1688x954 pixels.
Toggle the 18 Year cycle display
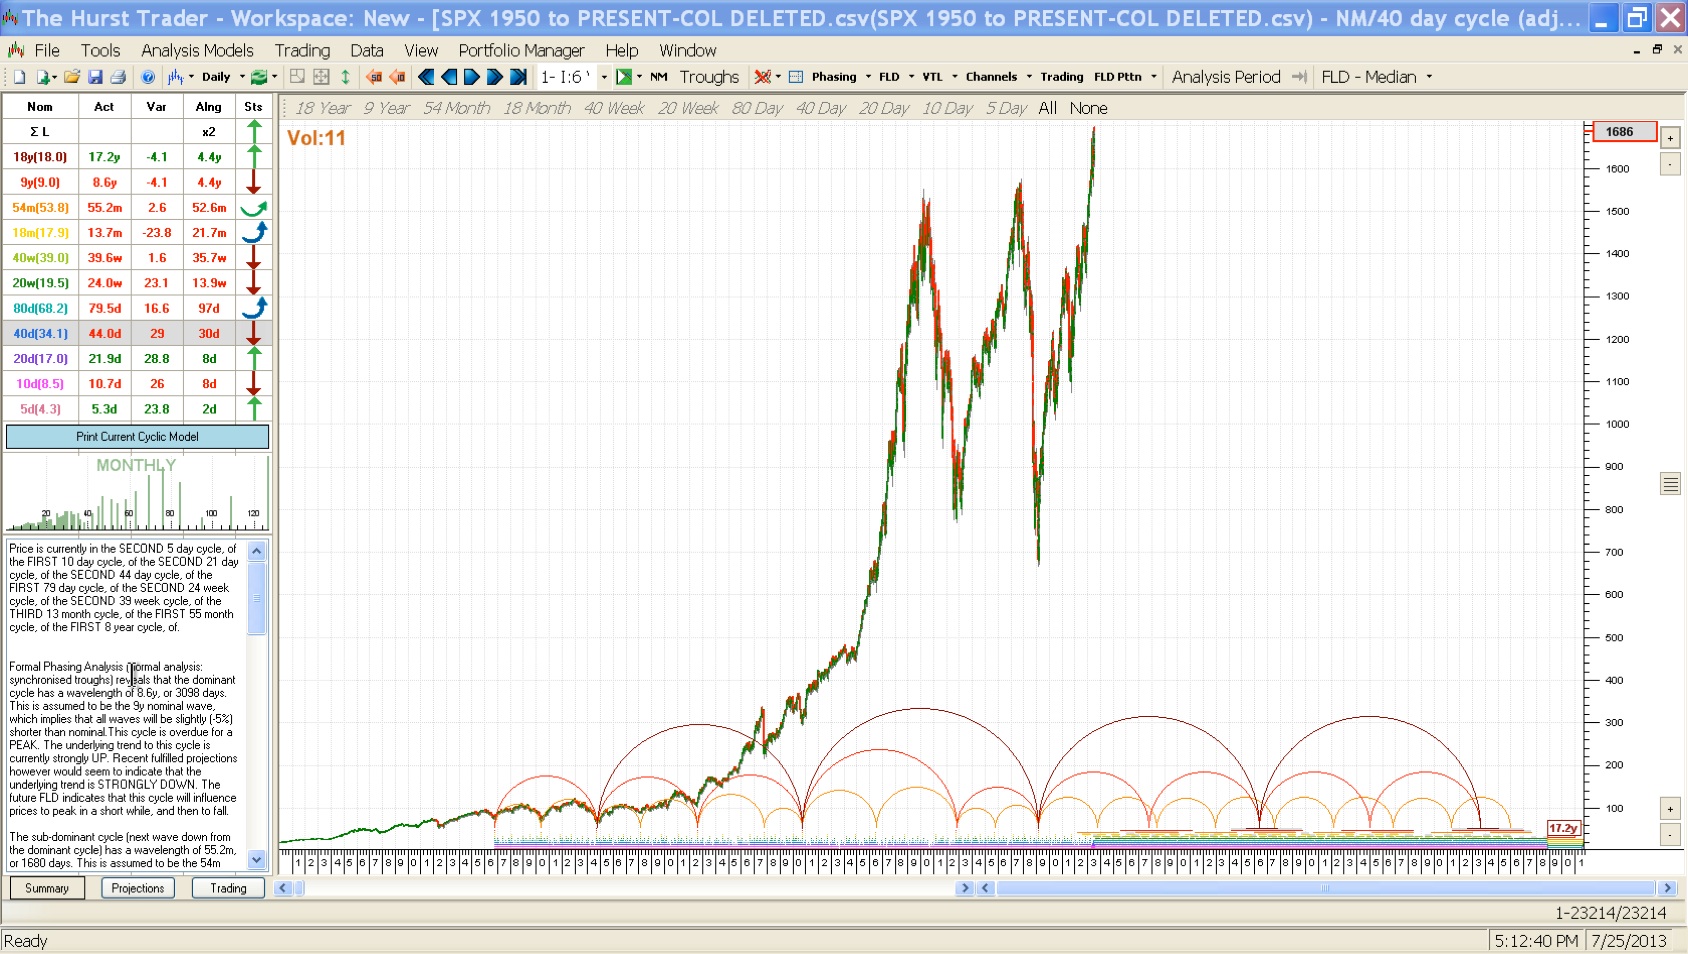[x=322, y=108]
